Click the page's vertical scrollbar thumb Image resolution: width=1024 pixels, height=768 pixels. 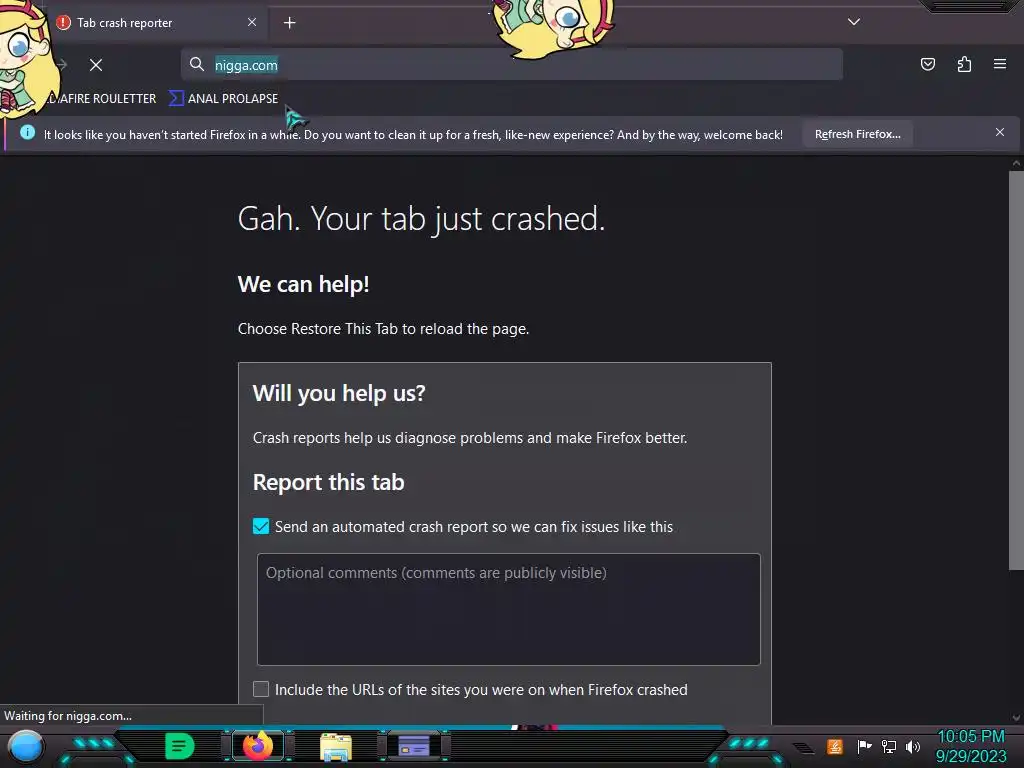click(x=1016, y=370)
